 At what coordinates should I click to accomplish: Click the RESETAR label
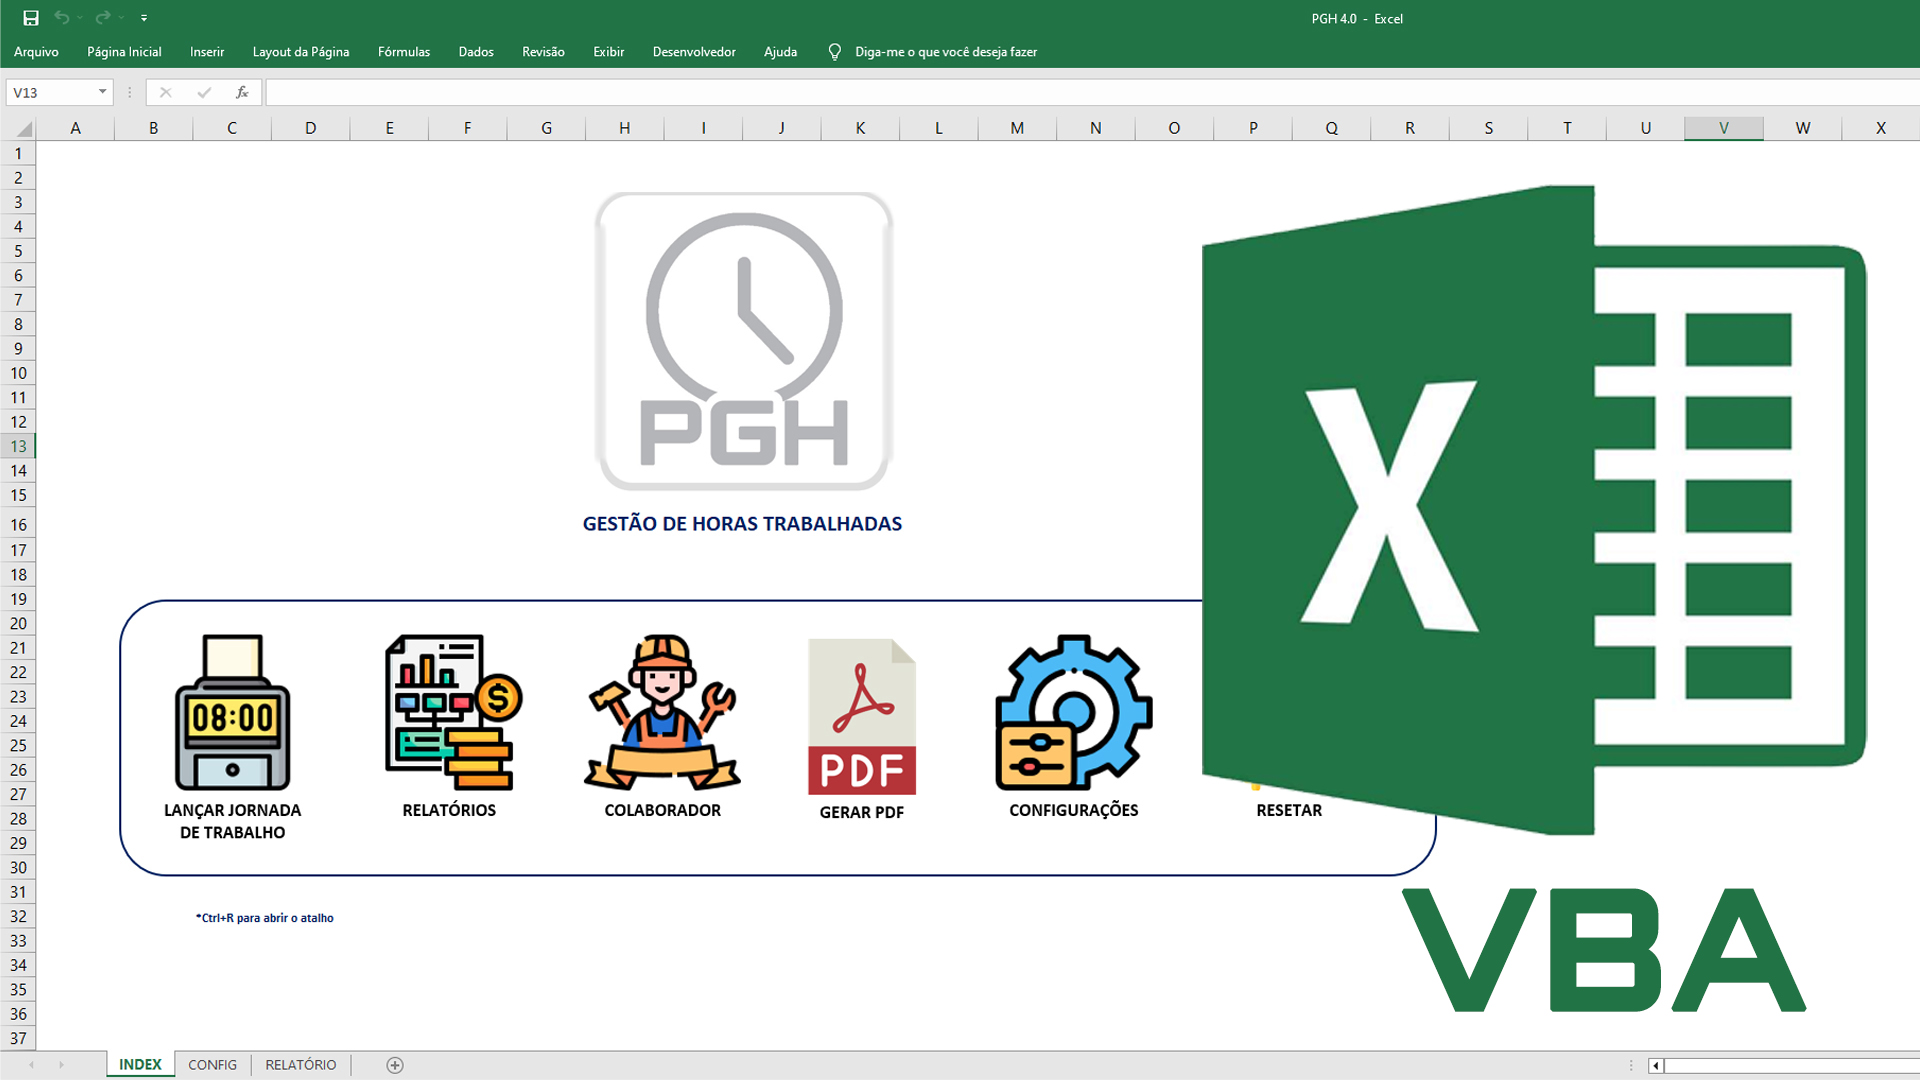(x=1289, y=810)
